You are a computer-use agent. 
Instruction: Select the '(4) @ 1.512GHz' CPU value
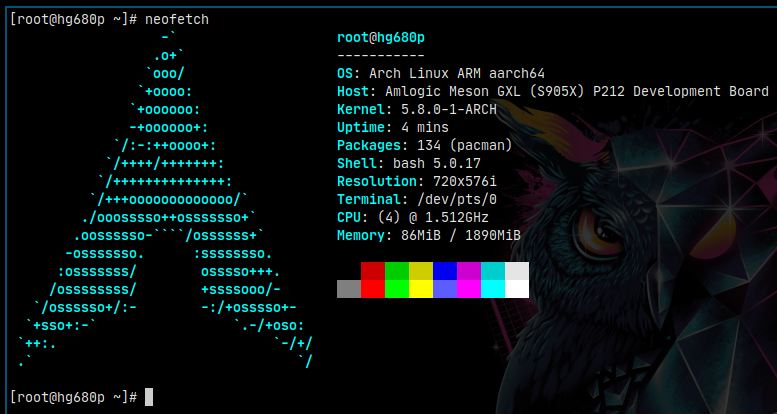click(x=433, y=217)
